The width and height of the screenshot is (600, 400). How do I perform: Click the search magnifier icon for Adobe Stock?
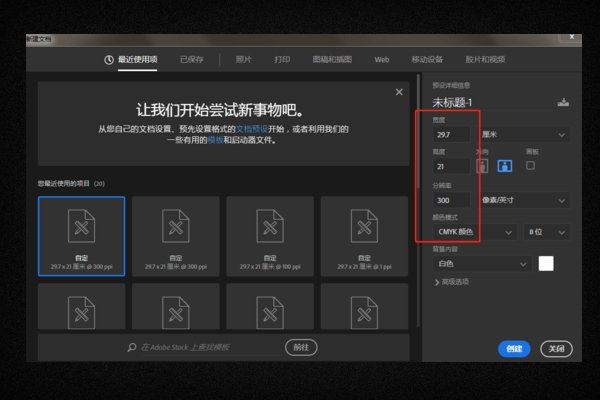[x=132, y=347]
